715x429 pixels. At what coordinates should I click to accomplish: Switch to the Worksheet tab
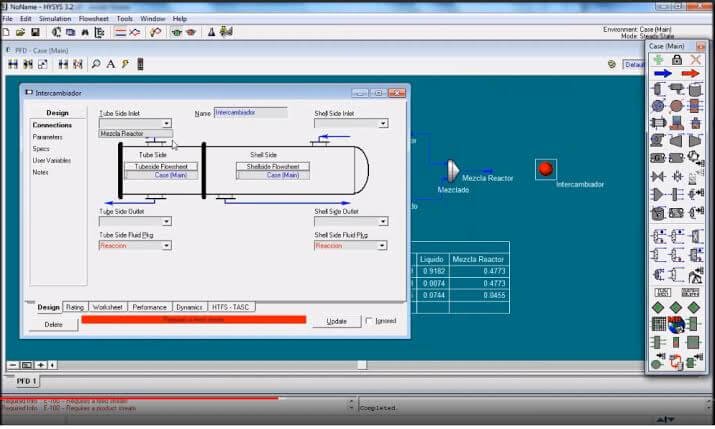click(x=108, y=307)
